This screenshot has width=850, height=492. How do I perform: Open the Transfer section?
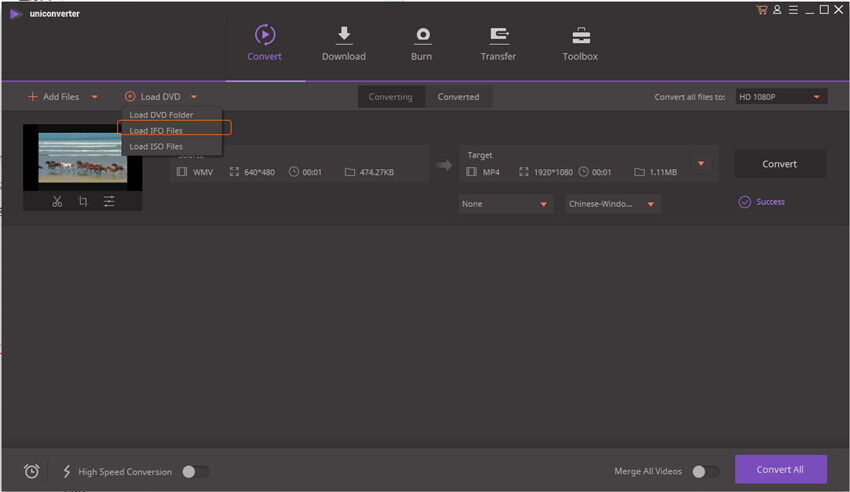point(498,43)
